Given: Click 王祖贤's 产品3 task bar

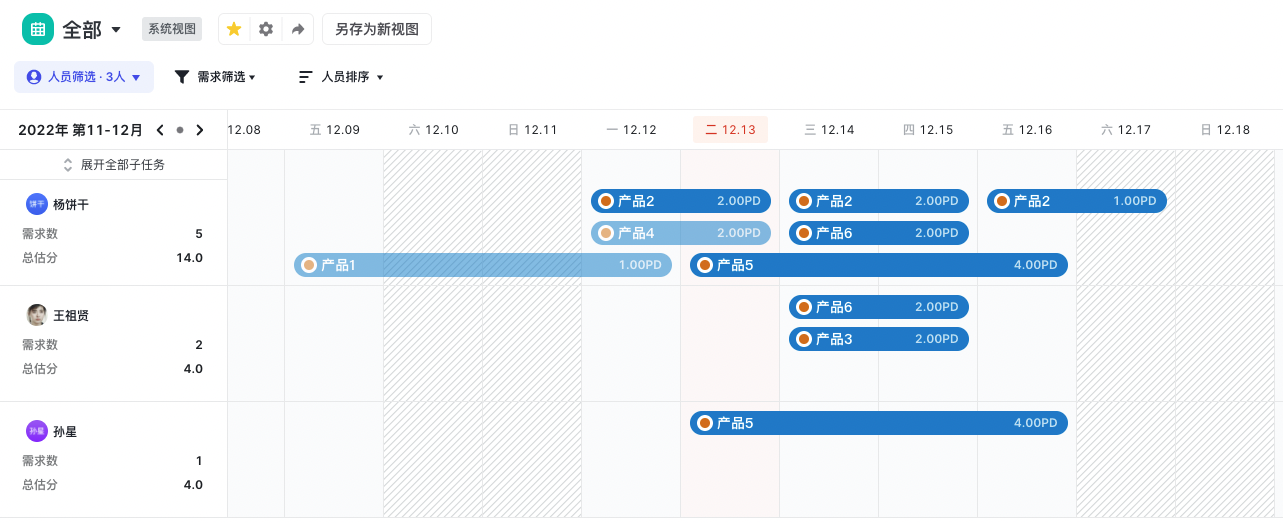Looking at the screenshot, I should (x=878, y=339).
